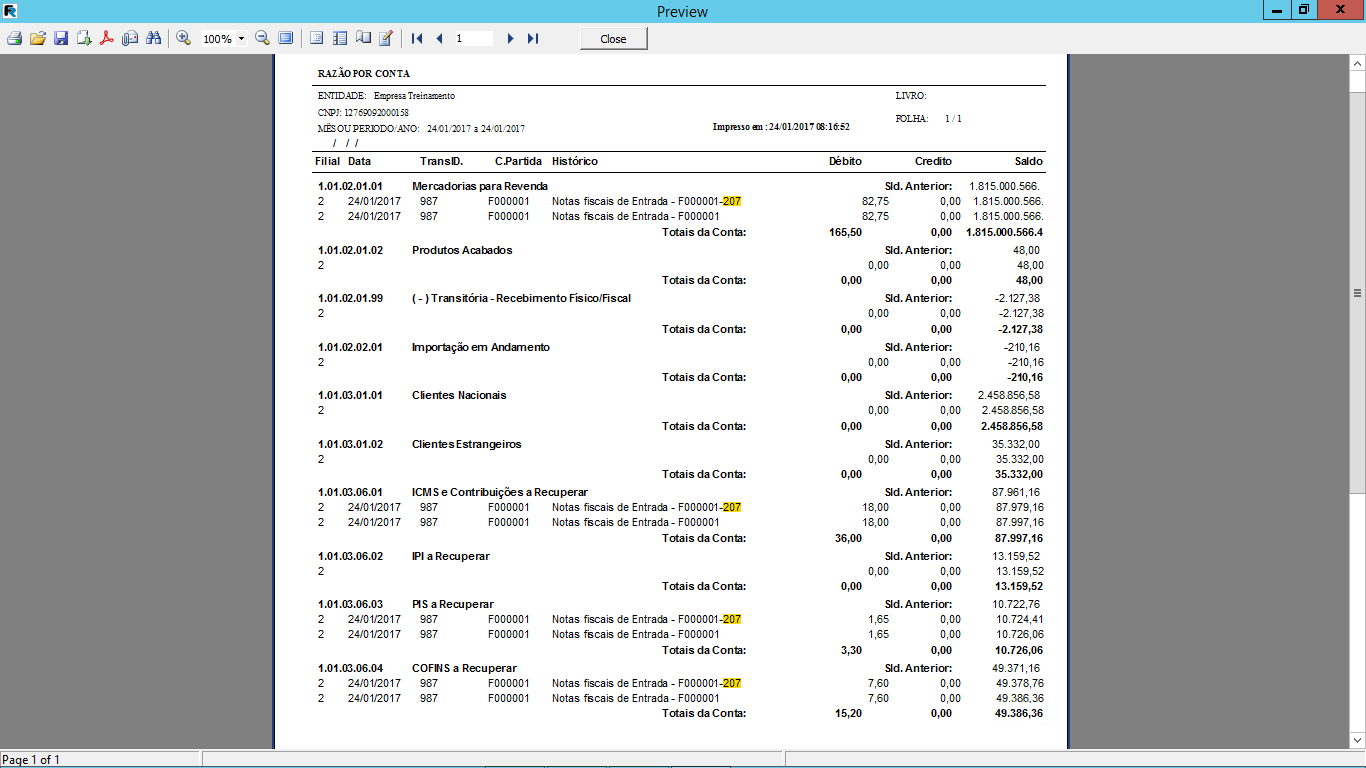Zoom out with magnifier minus icon
Image resolution: width=1366 pixels, height=768 pixels.
click(262, 38)
